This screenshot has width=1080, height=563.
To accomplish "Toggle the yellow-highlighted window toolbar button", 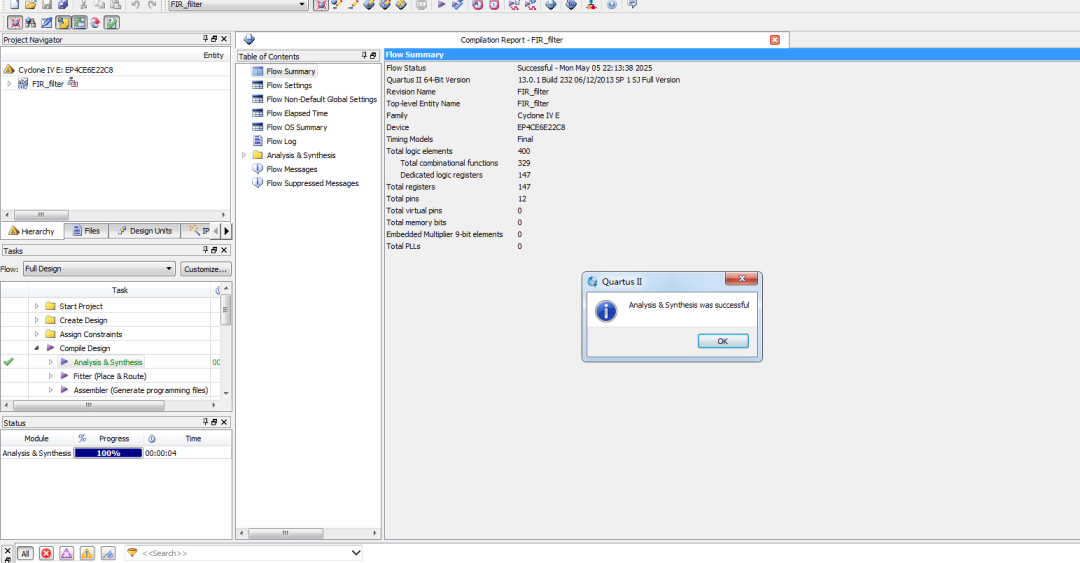I will 63,23.
